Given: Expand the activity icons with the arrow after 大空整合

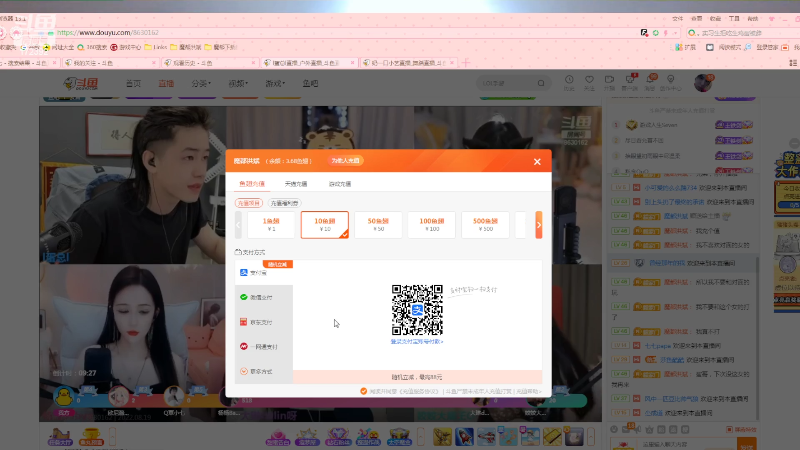Looking at the screenshot, I should 420,437.
